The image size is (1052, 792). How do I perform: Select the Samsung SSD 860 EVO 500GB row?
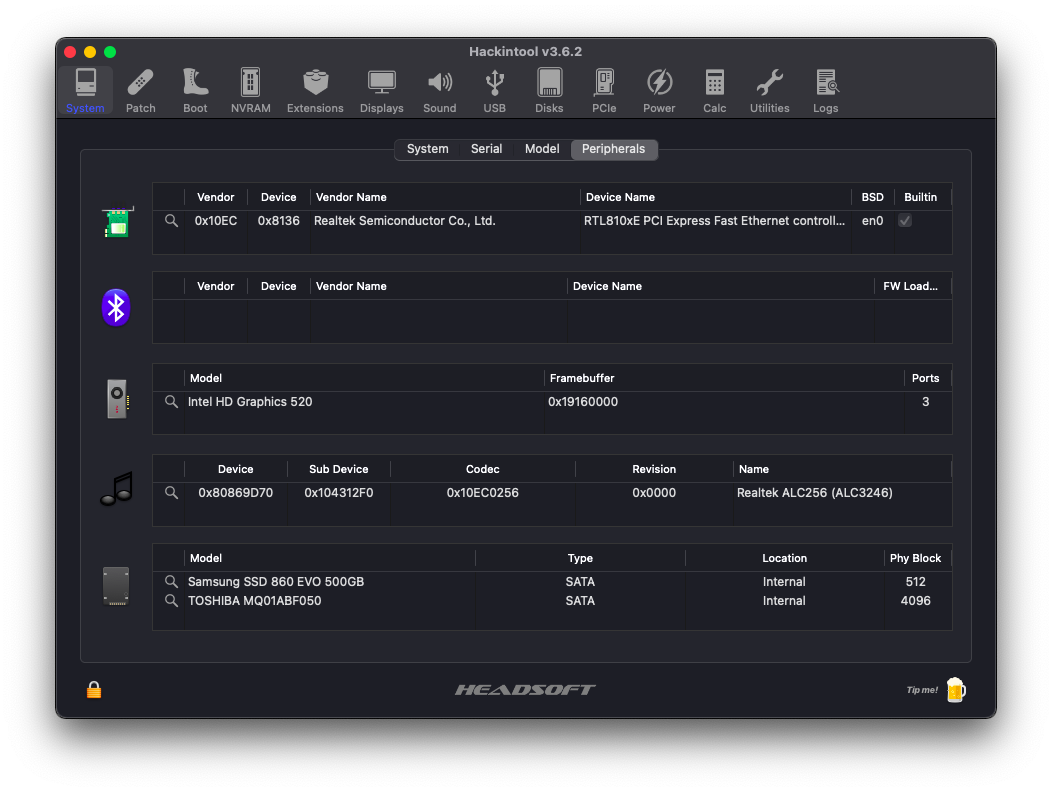[551, 582]
